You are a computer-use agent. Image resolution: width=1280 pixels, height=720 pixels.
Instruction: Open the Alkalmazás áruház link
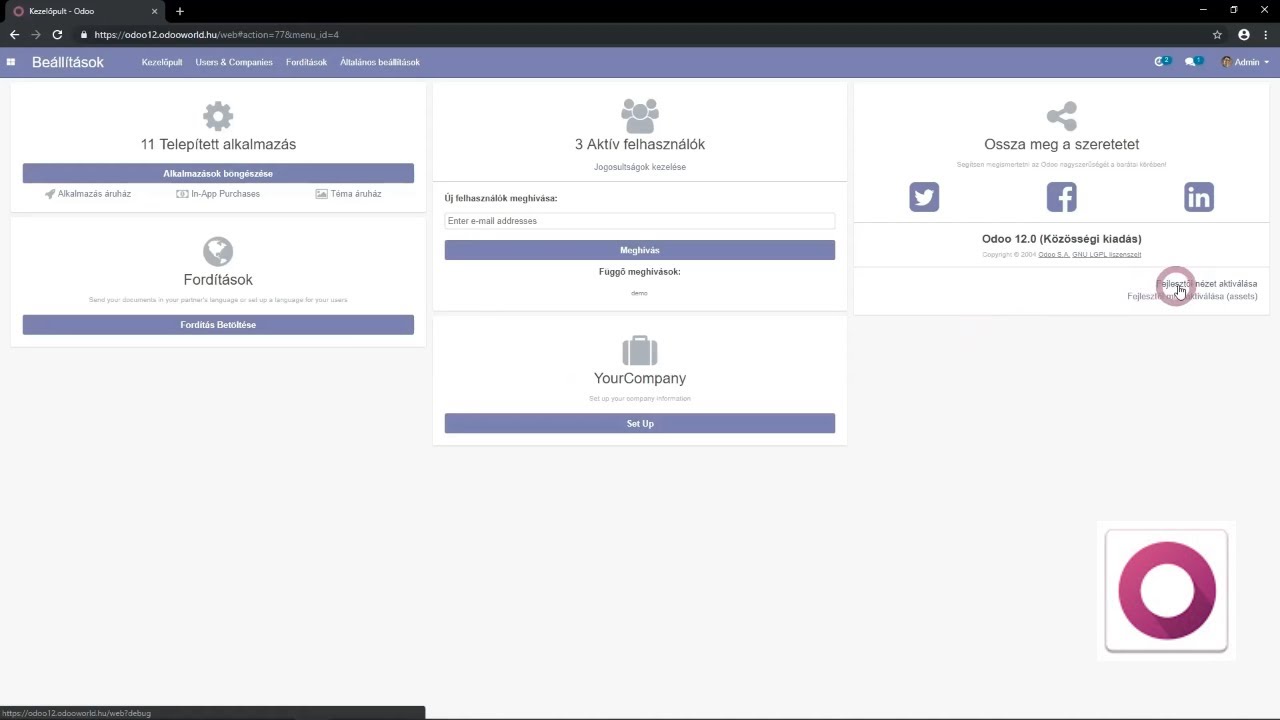88,194
